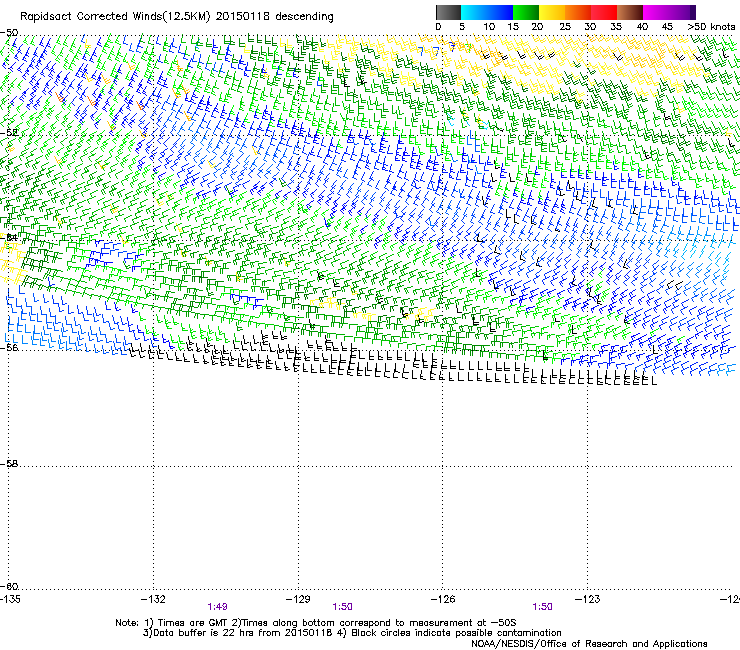The width and height of the screenshot is (740, 650).
Task: Click the '45' legend scale label
Action: click(x=667, y=27)
